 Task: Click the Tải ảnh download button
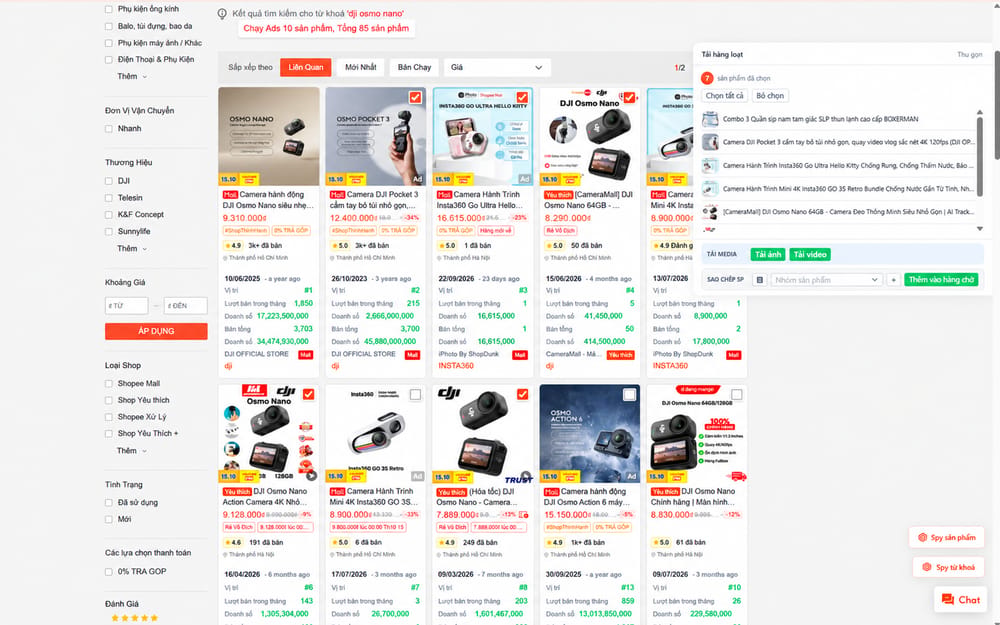pos(768,254)
